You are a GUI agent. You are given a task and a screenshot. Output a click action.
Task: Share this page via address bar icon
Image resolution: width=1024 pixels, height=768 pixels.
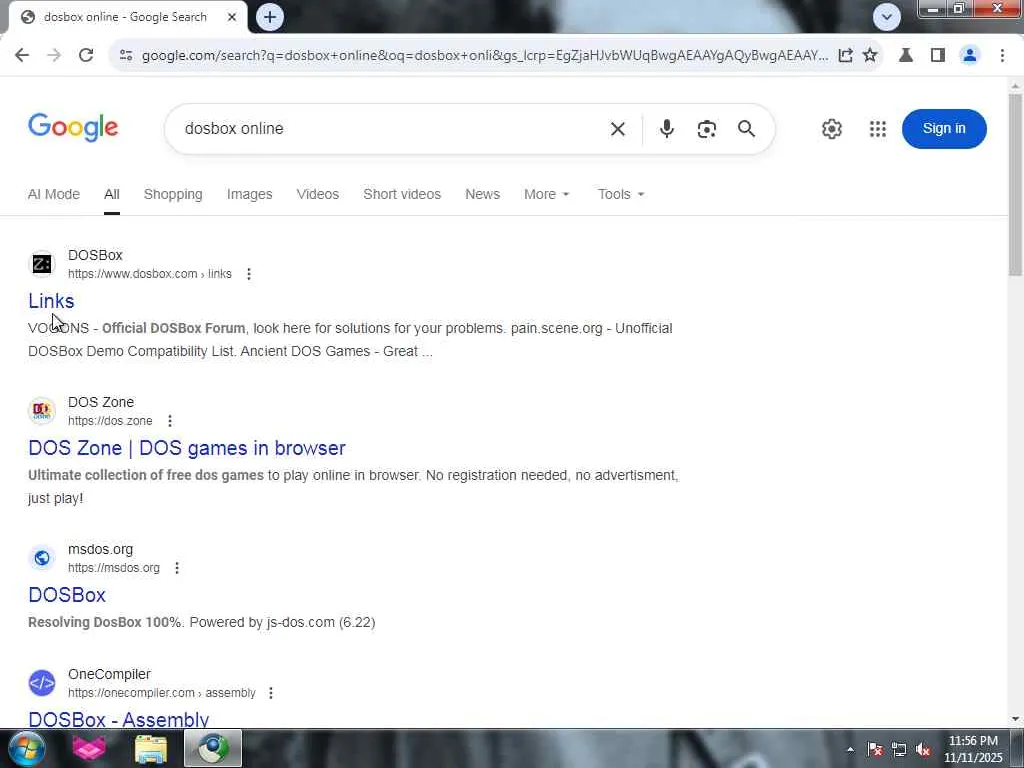(846, 55)
